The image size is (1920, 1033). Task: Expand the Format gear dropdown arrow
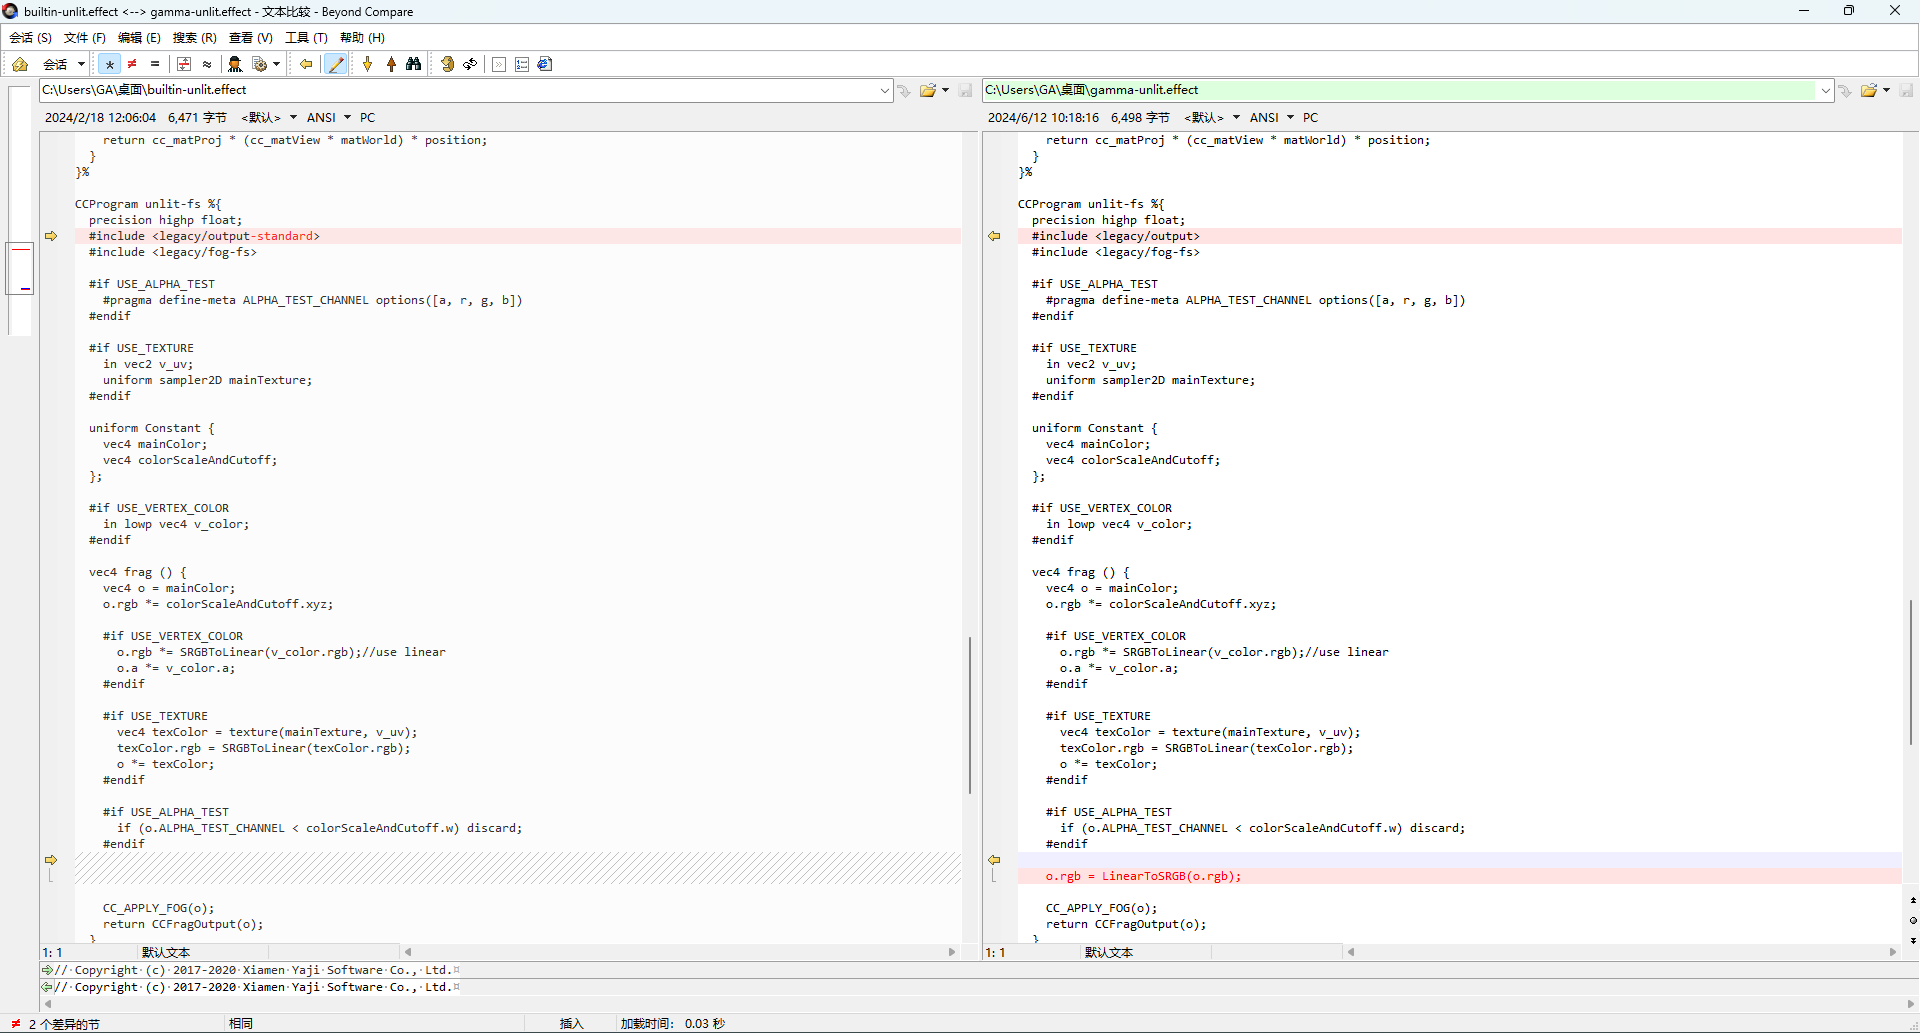277,64
